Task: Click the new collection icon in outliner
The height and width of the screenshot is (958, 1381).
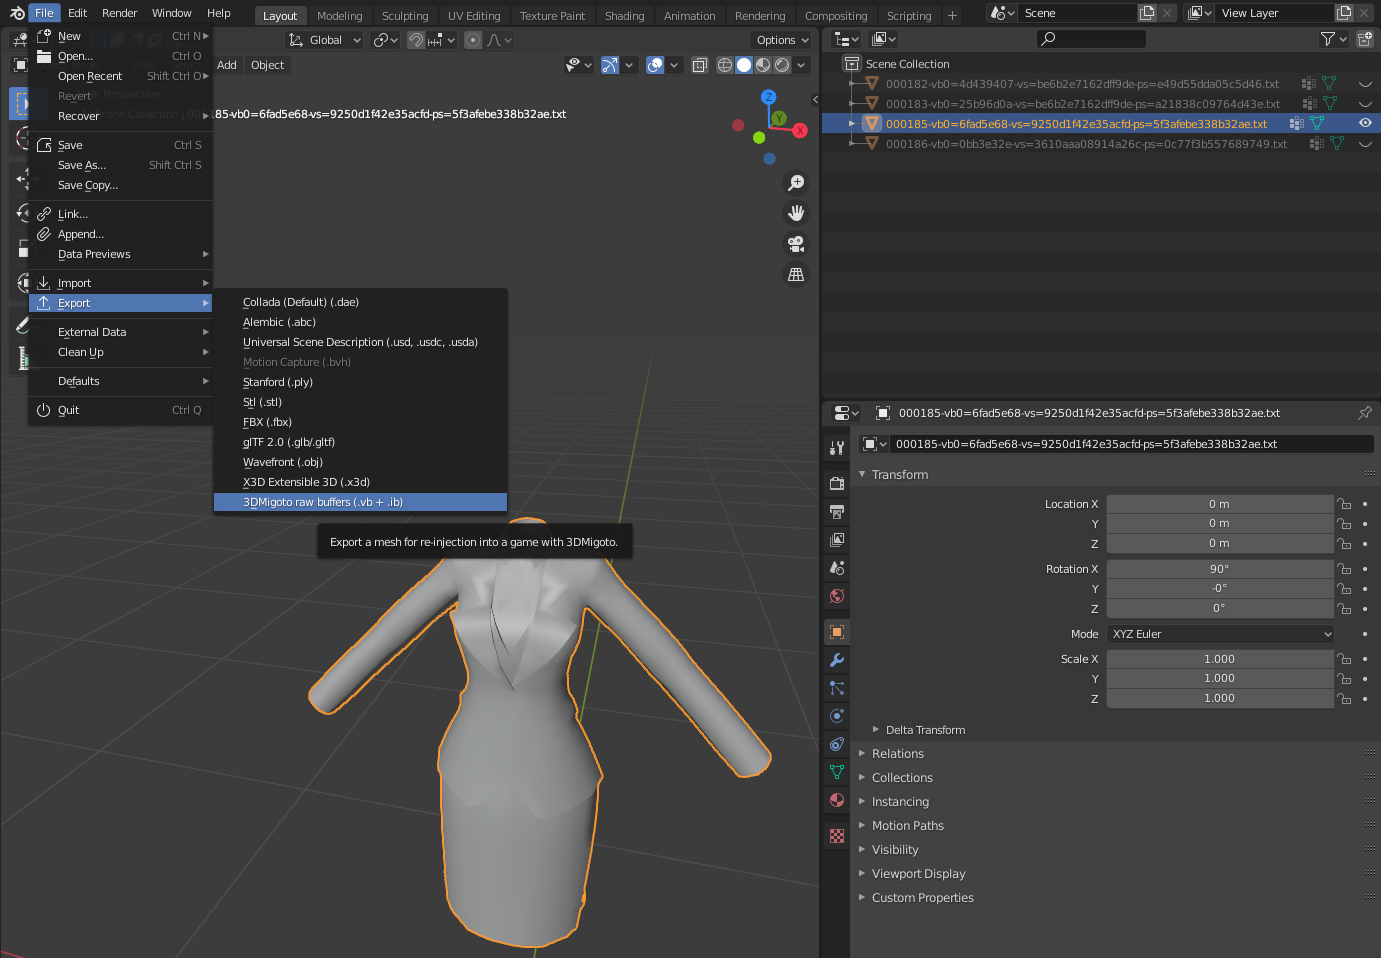Action: click(x=1365, y=39)
